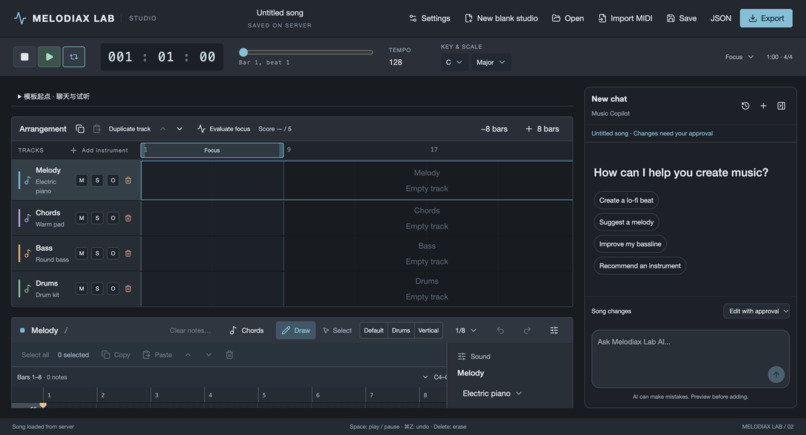Select the Draw tool
Viewport: 806px width, 435px height.
(x=296, y=331)
